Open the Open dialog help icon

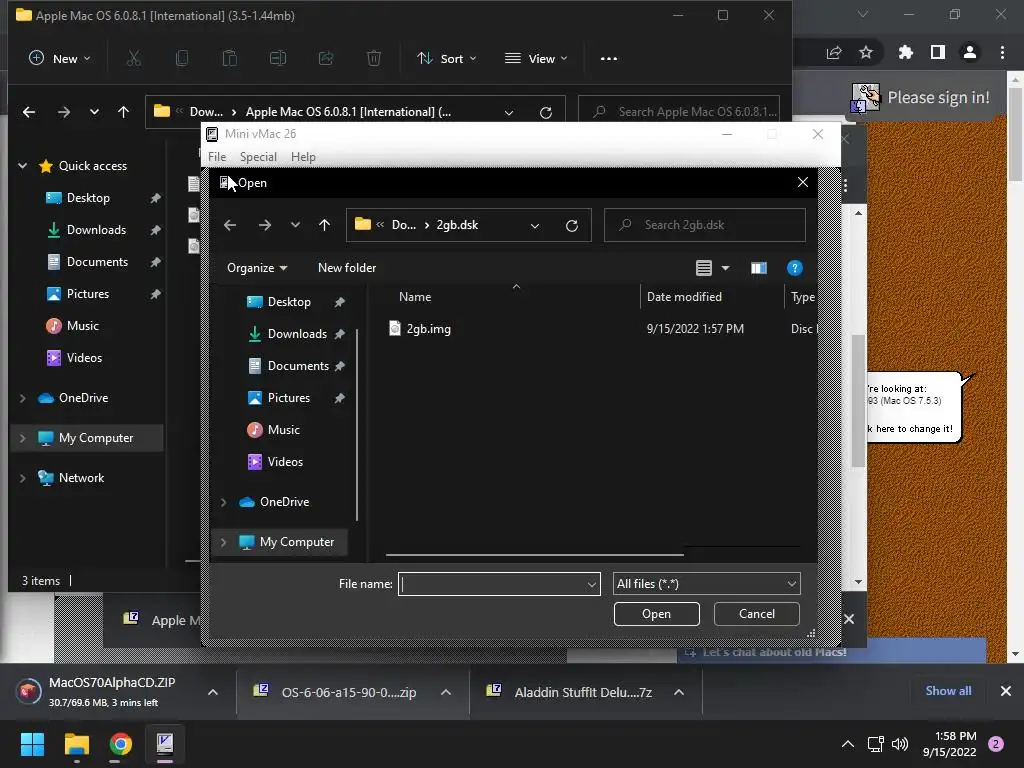click(794, 268)
